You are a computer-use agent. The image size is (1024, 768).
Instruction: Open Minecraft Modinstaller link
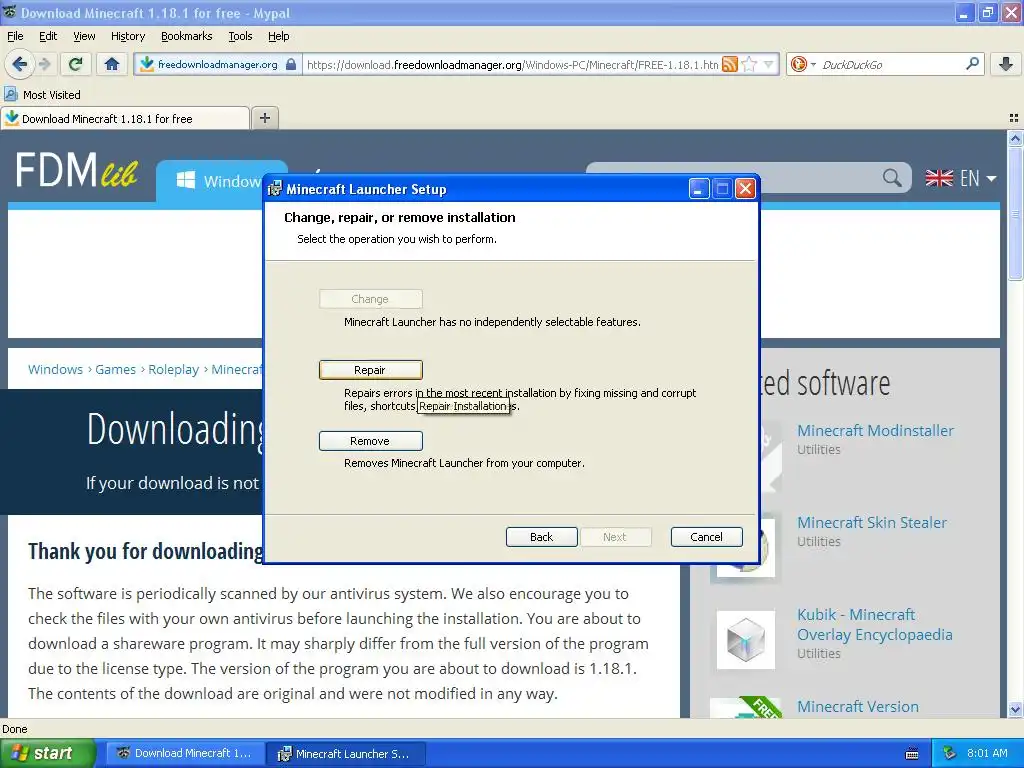875,430
